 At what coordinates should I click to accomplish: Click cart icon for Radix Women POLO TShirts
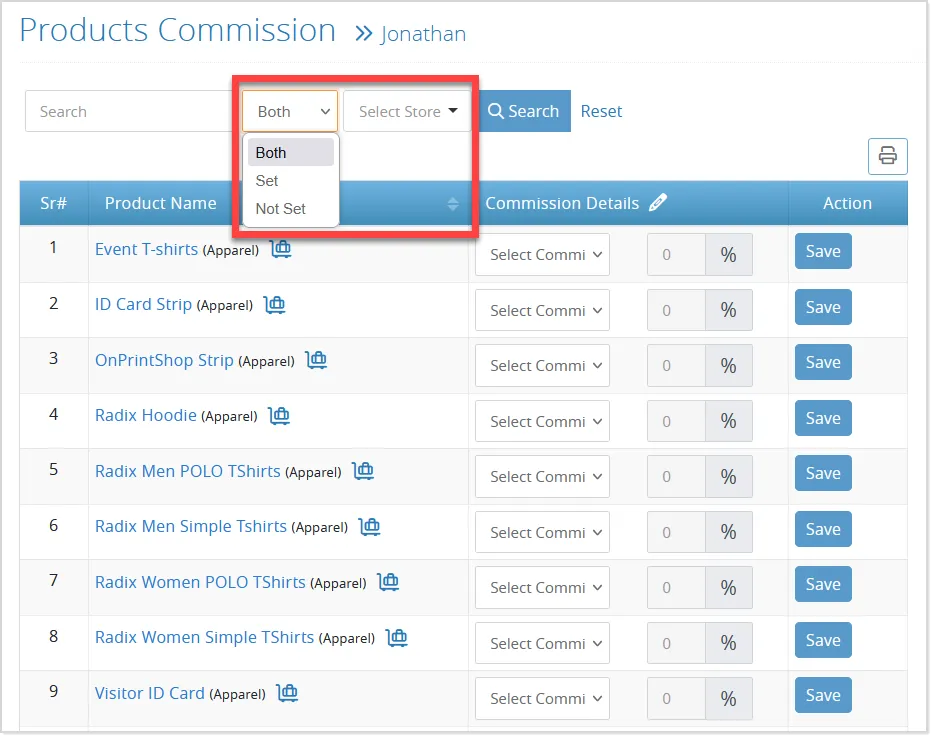click(x=389, y=581)
